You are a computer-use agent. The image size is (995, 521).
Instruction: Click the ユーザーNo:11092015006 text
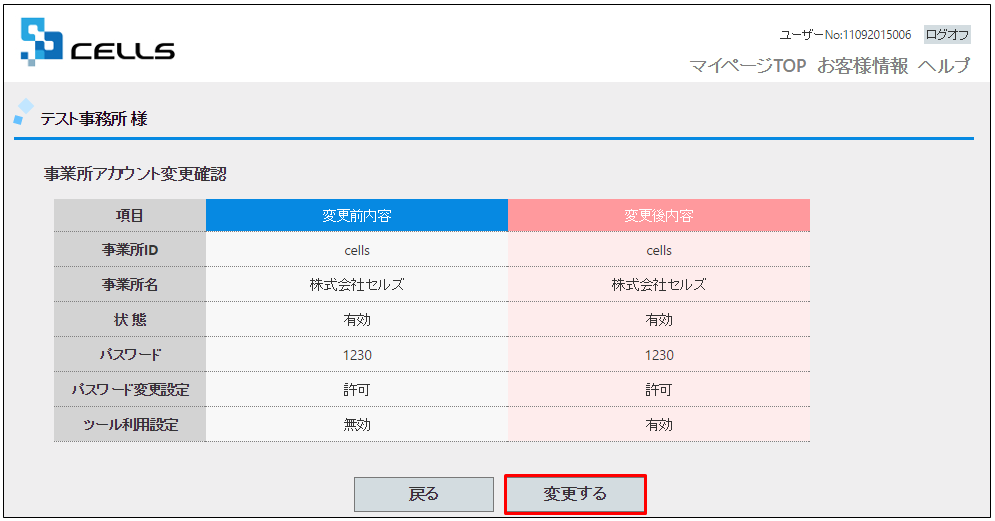tap(845, 35)
